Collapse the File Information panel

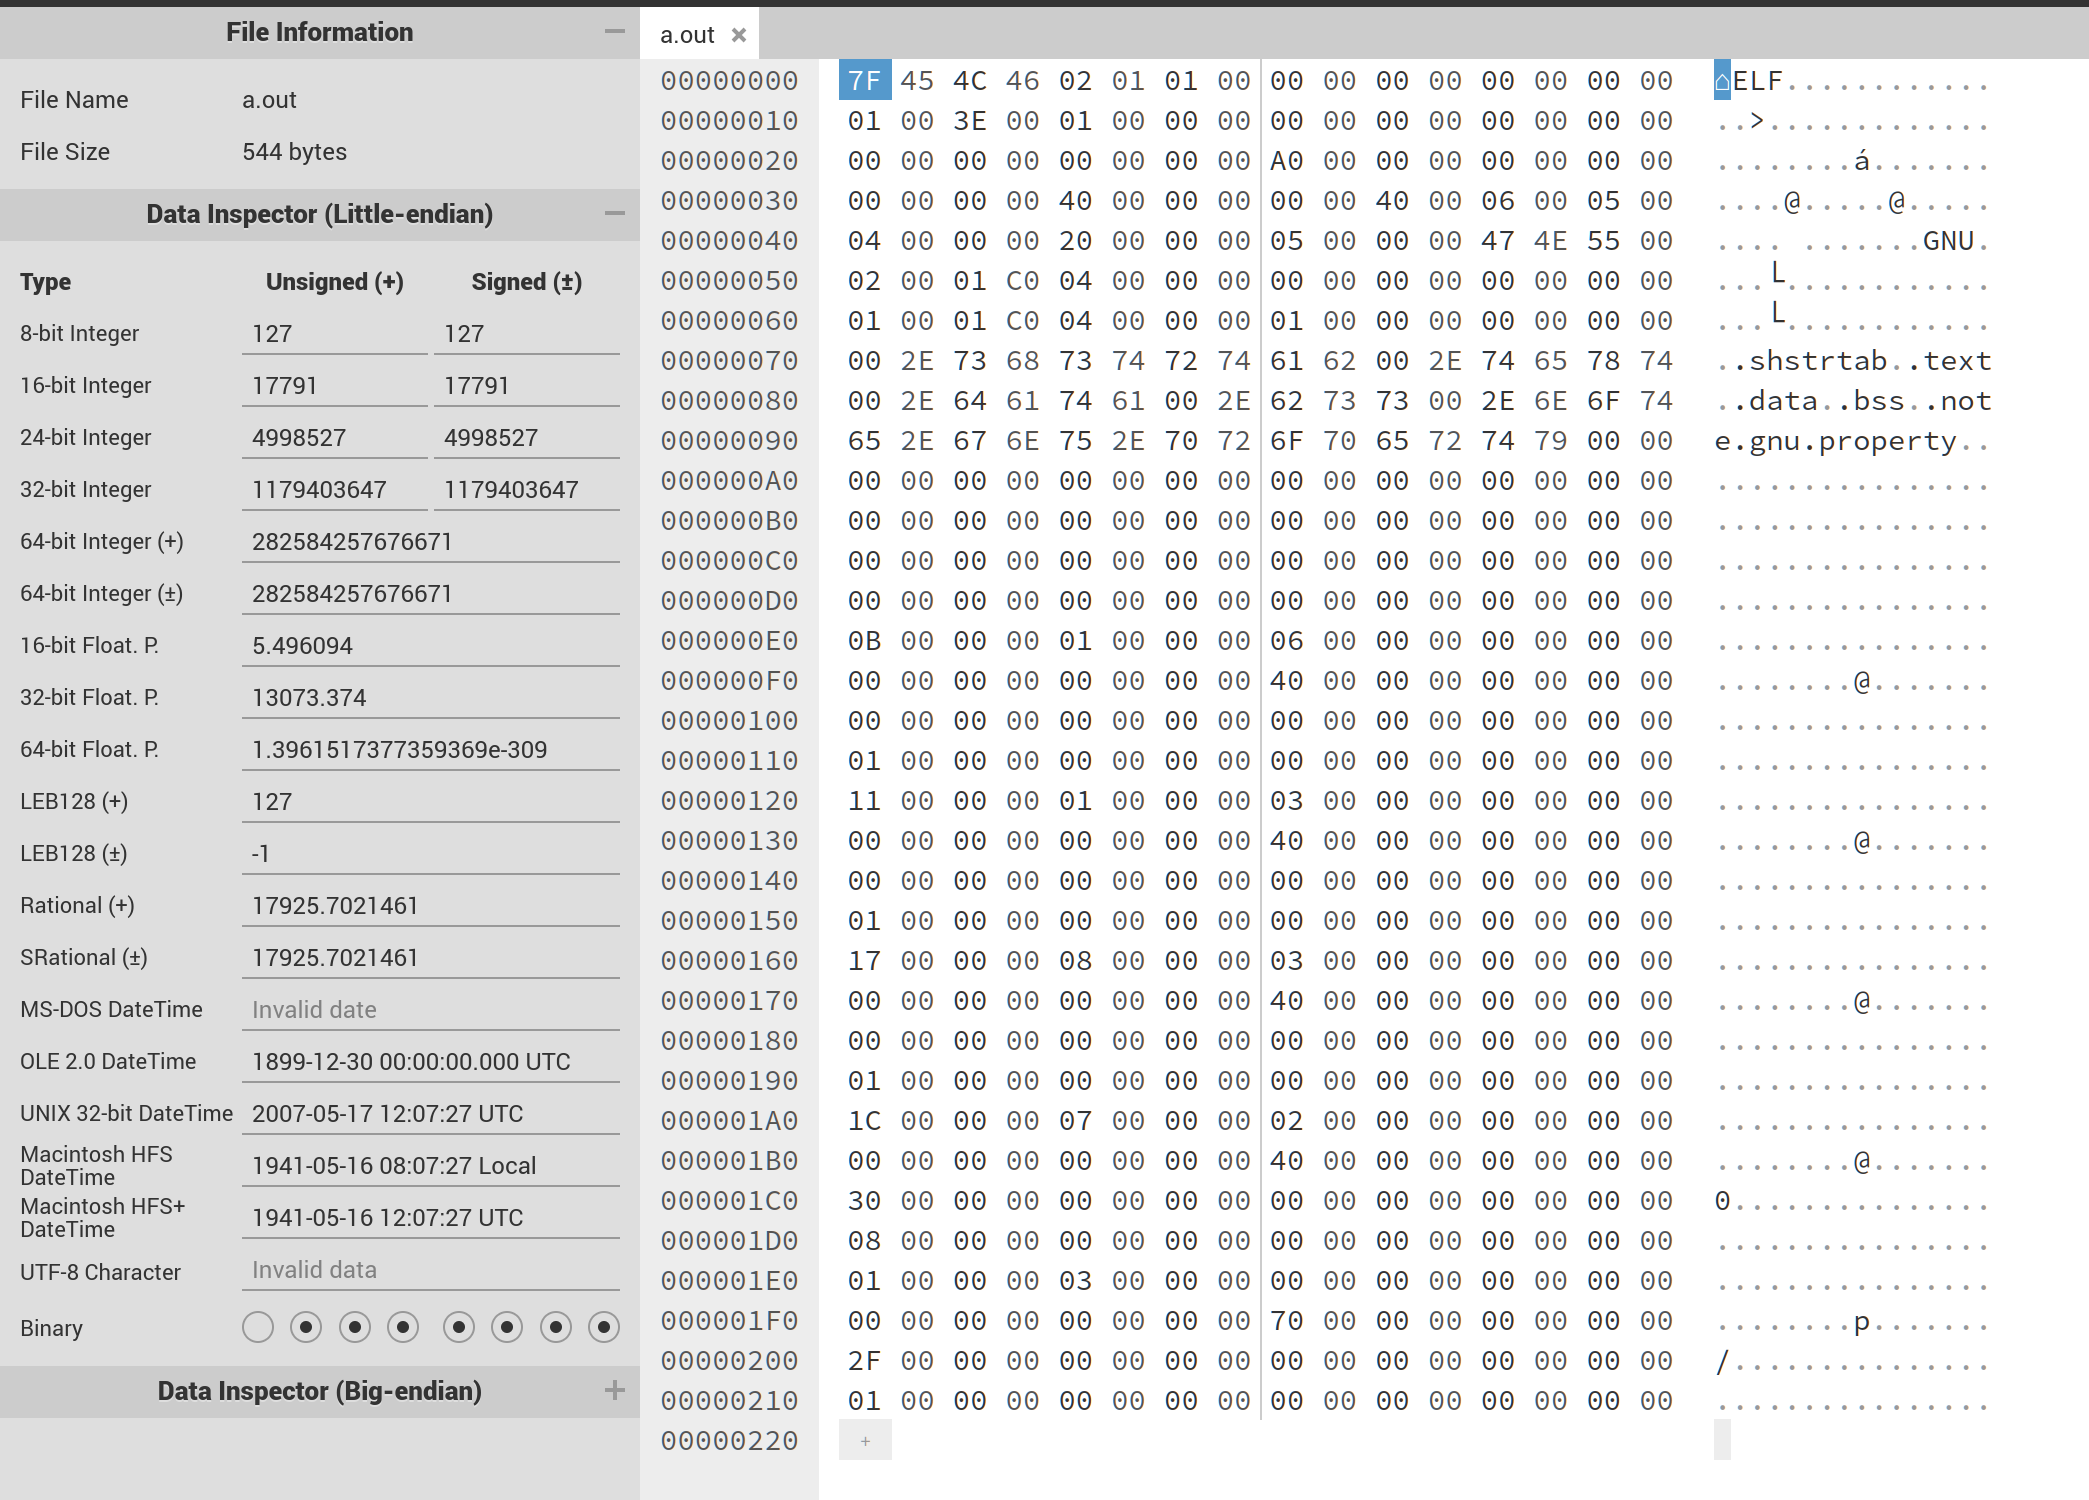(x=615, y=32)
